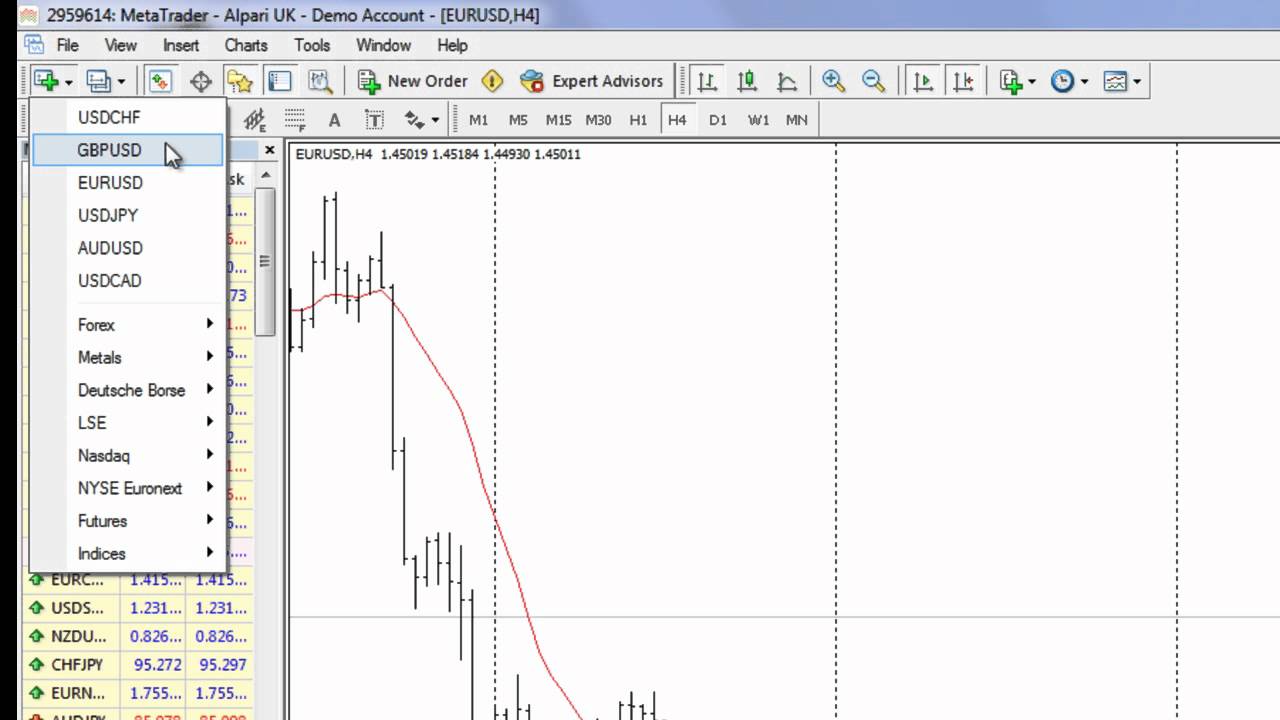The image size is (1280, 720).
Task: Open the Arrows tool dropdown arrow
Action: point(435,121)
